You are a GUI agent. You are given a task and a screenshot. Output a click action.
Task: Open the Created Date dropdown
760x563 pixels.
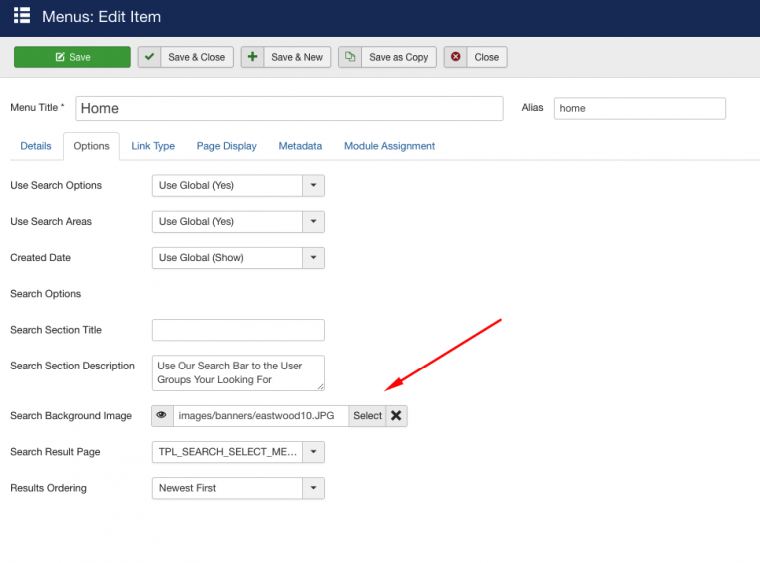point(314,257)
